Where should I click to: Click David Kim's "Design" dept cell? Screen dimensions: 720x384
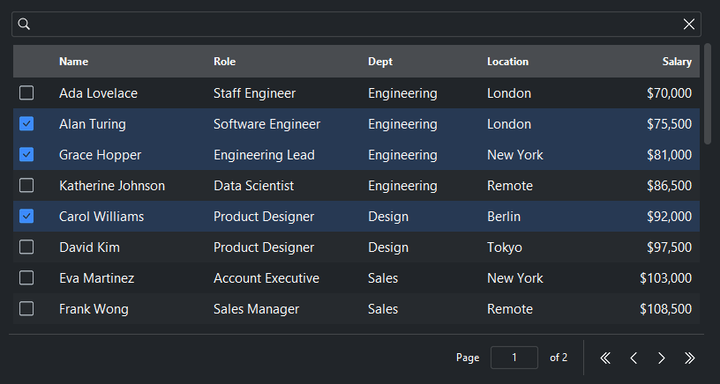(388, 247)
